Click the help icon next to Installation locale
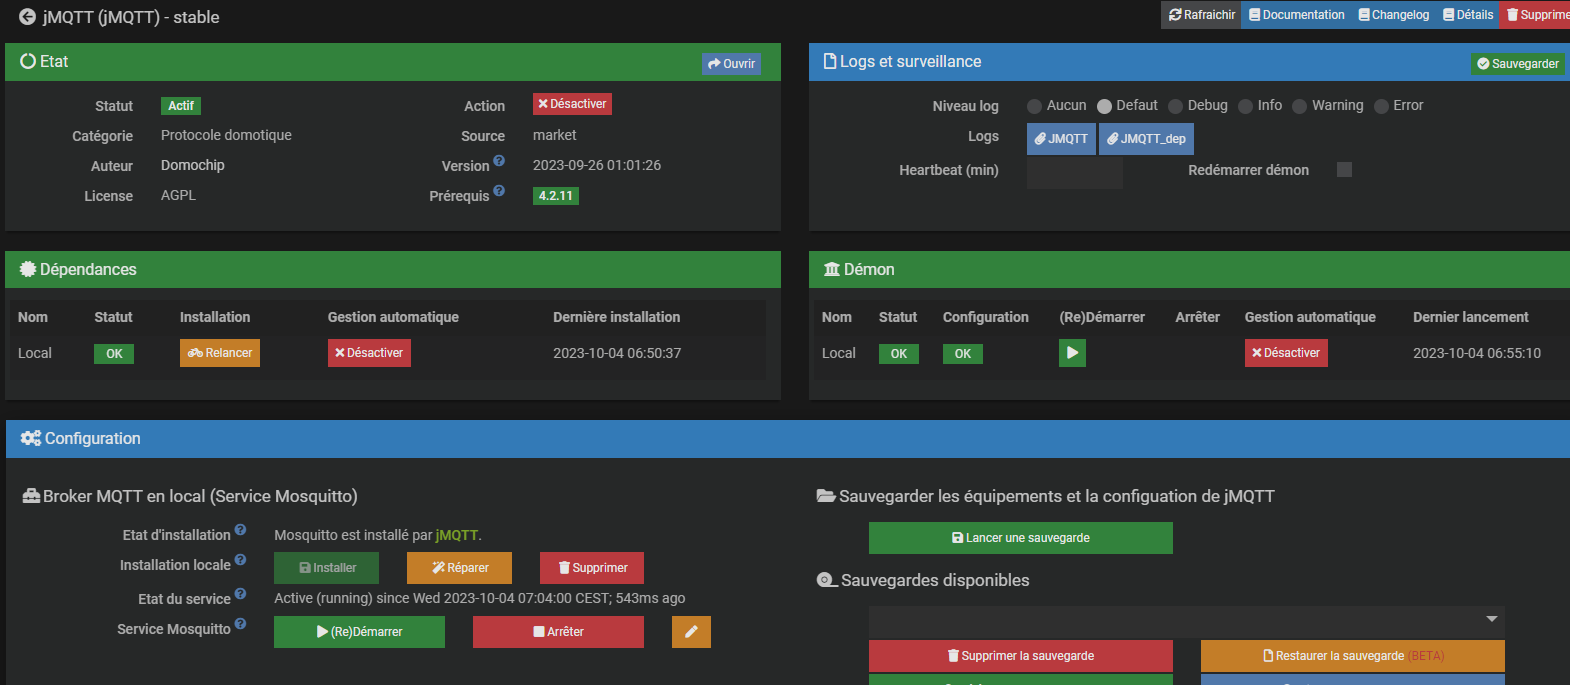 [x=240, y=560]
